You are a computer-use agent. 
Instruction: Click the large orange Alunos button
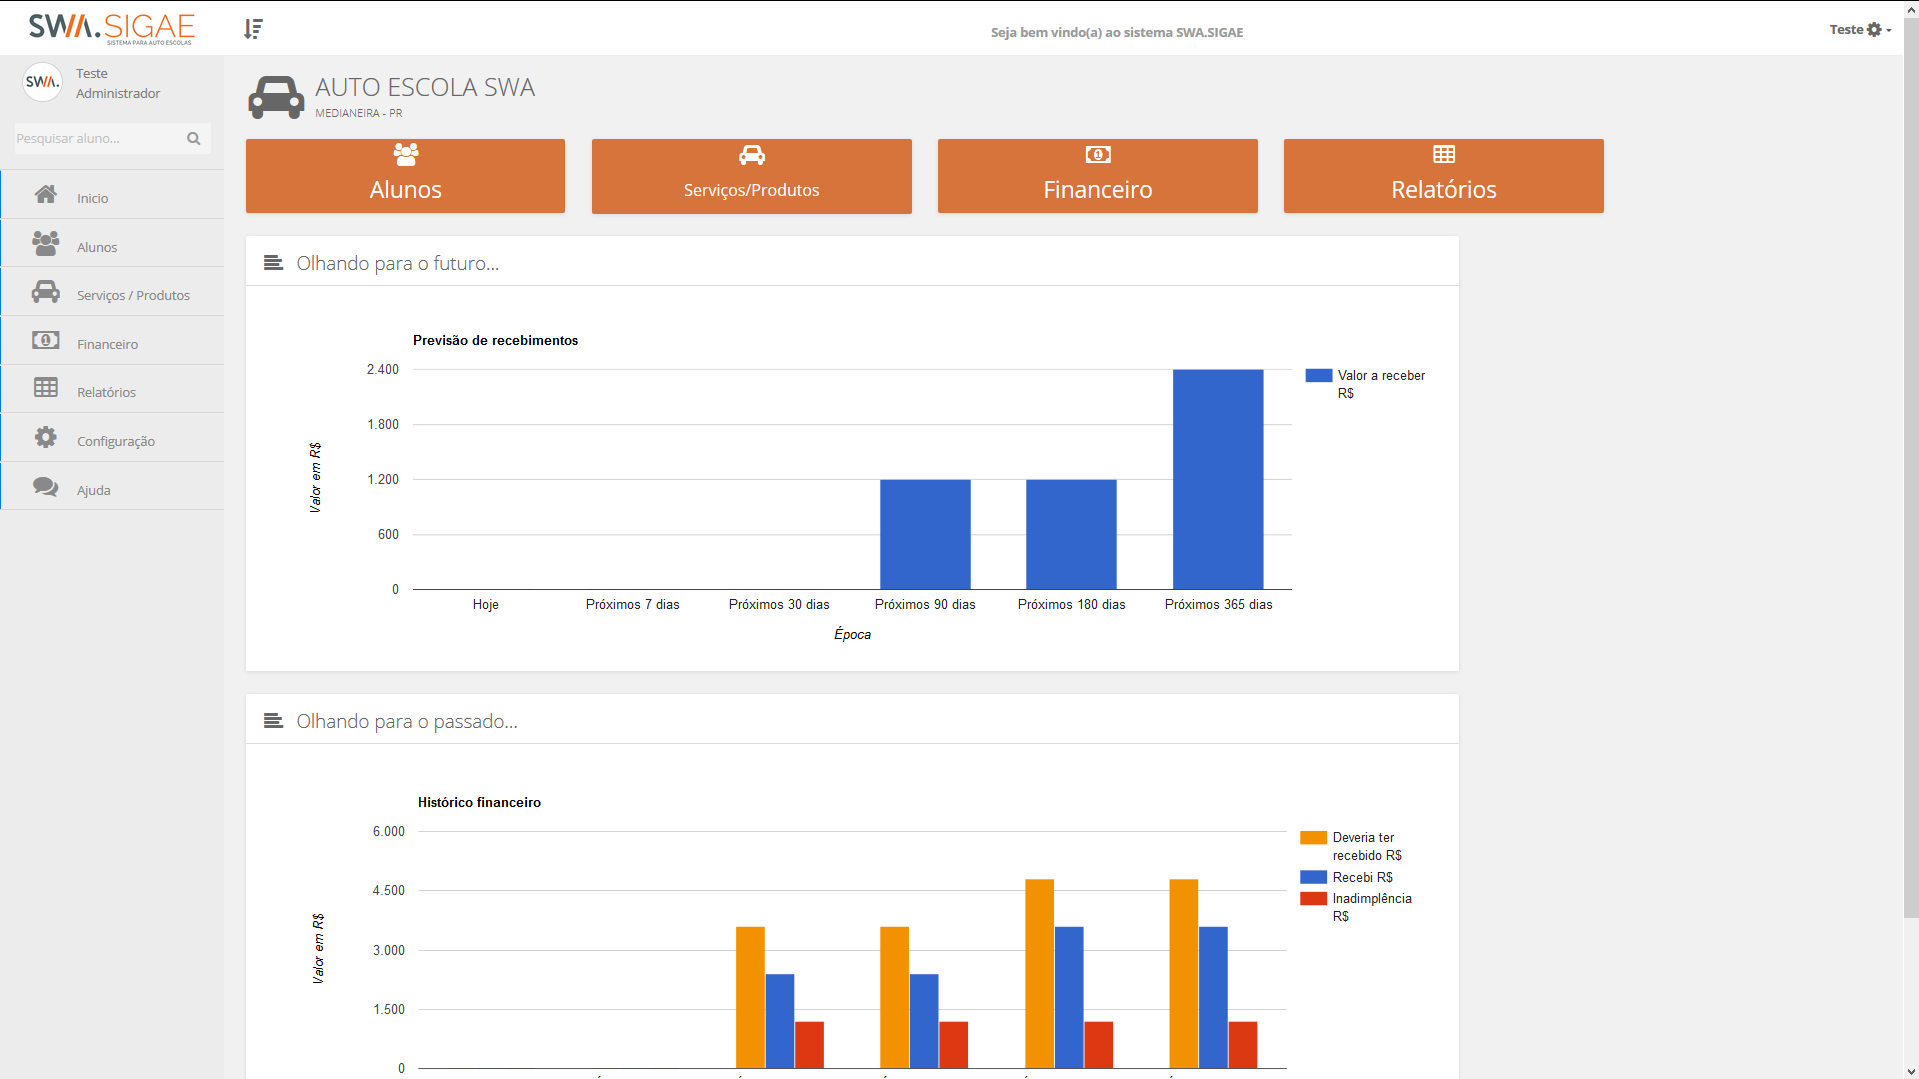click(405, 176)
